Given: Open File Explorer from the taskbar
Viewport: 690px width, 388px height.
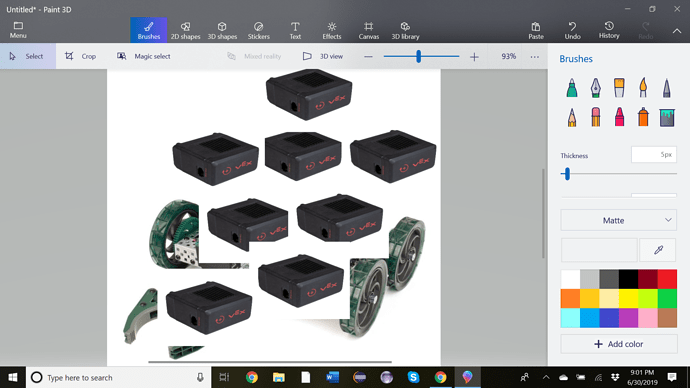Looking at the screenshot, I should pyautogui.click(x=279, y=377).
